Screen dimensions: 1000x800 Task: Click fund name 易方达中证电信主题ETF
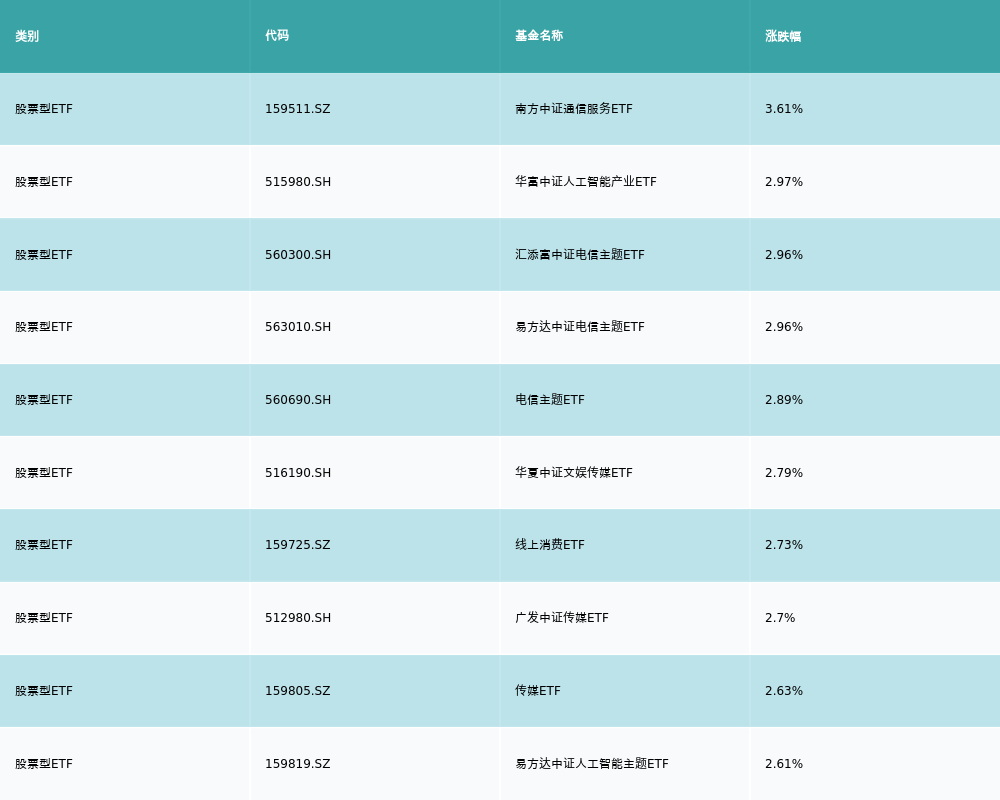pos(580,327)
